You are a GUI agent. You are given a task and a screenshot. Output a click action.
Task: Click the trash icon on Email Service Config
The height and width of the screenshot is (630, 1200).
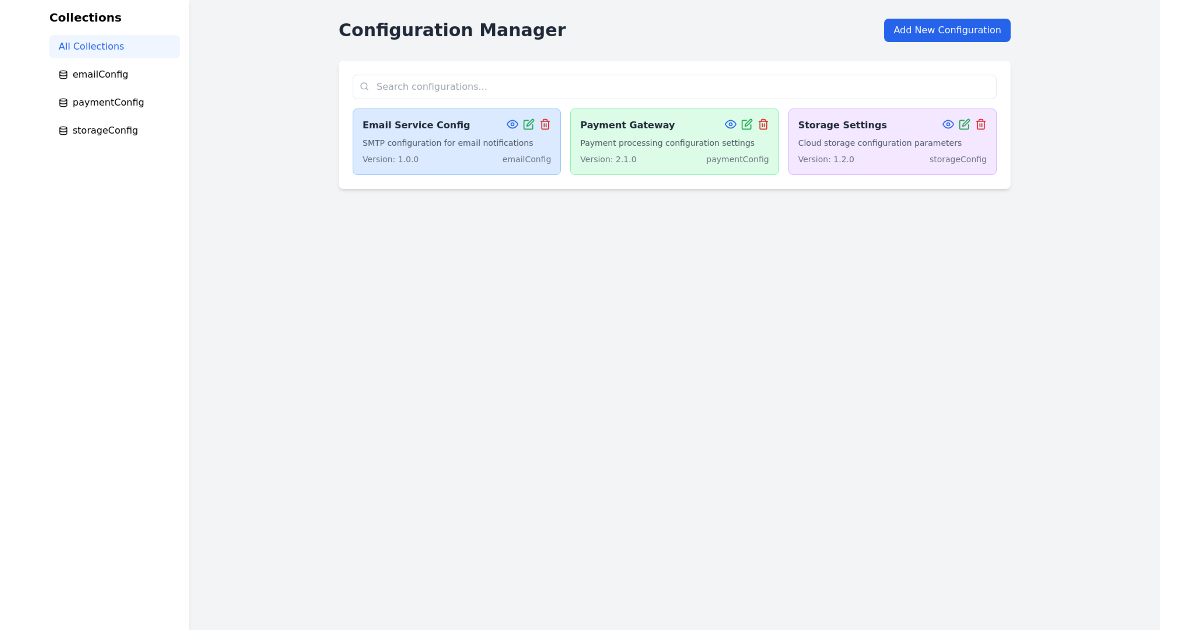coord(545,124)
